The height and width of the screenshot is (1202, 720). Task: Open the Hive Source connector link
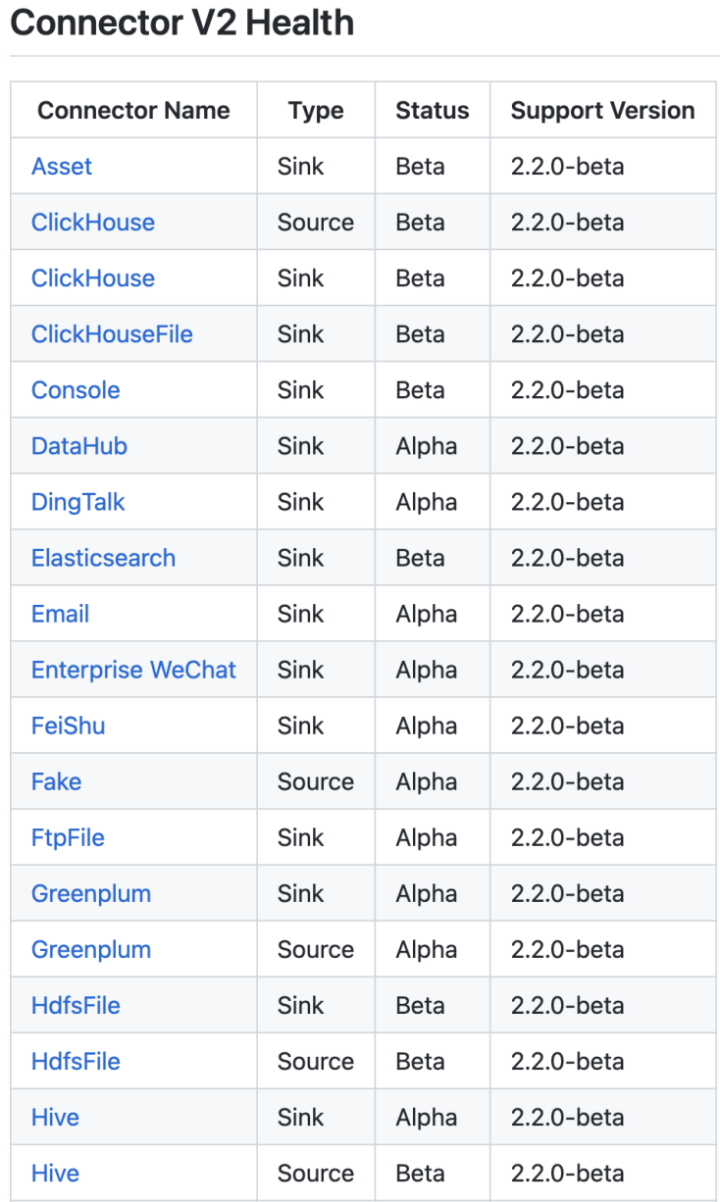click(55, 1174)
